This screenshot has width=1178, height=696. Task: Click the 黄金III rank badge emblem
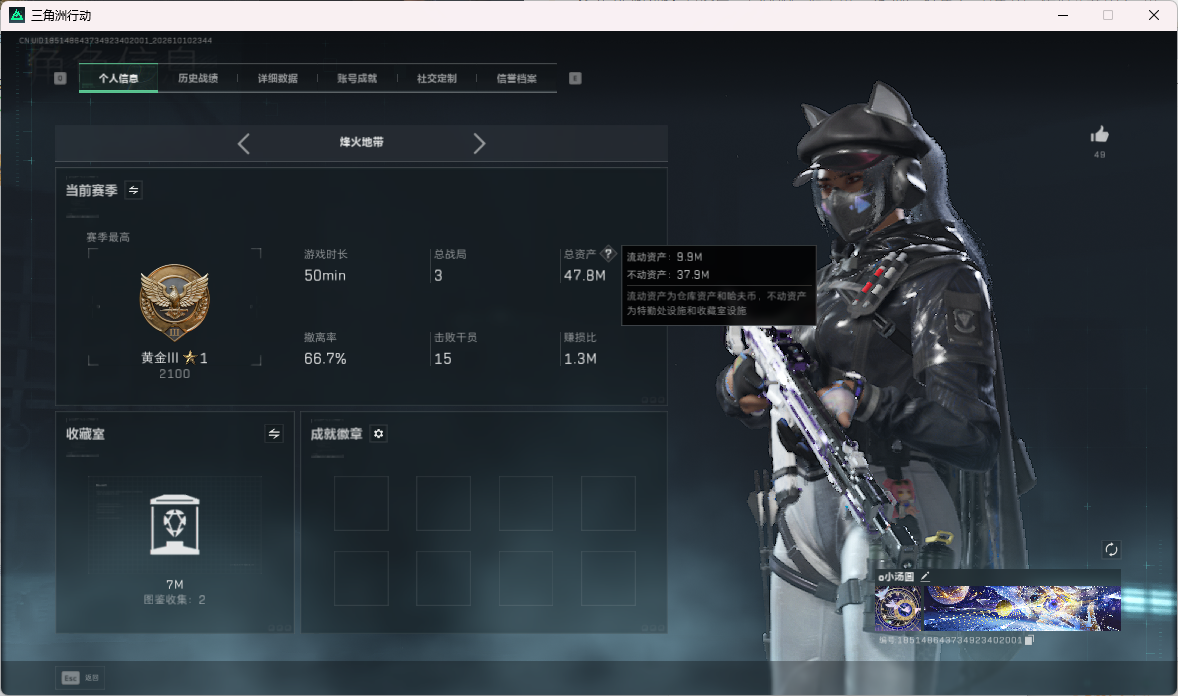click(x=174, y=303)
